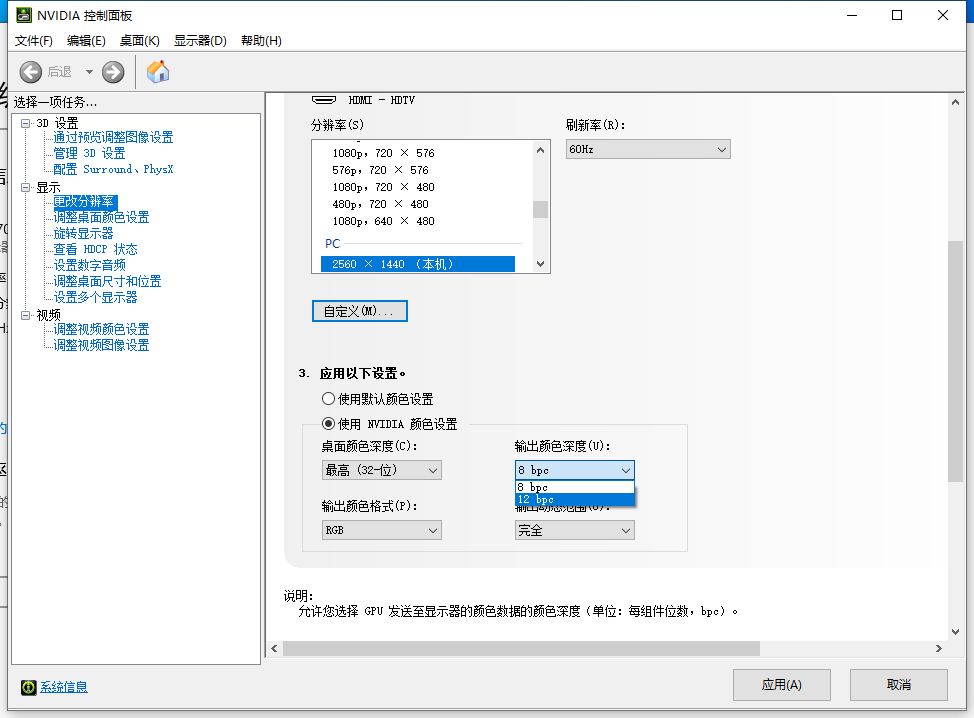Open 管理 3D 设置
974x718 pixels.
coord(89,153)
